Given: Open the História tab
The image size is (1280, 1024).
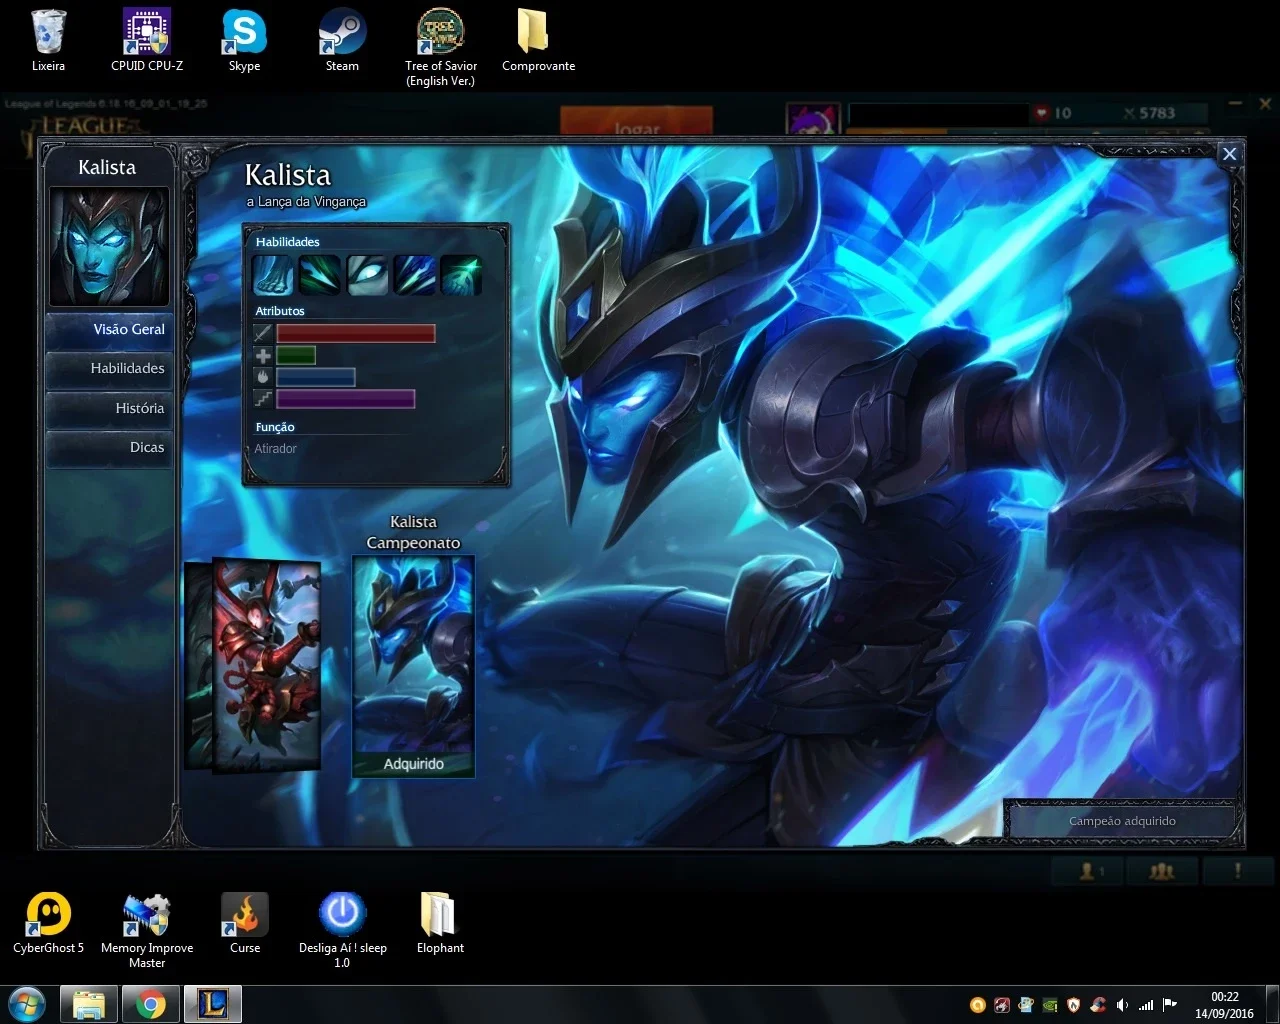Looking at the screenshot, I should pos(110,409).
